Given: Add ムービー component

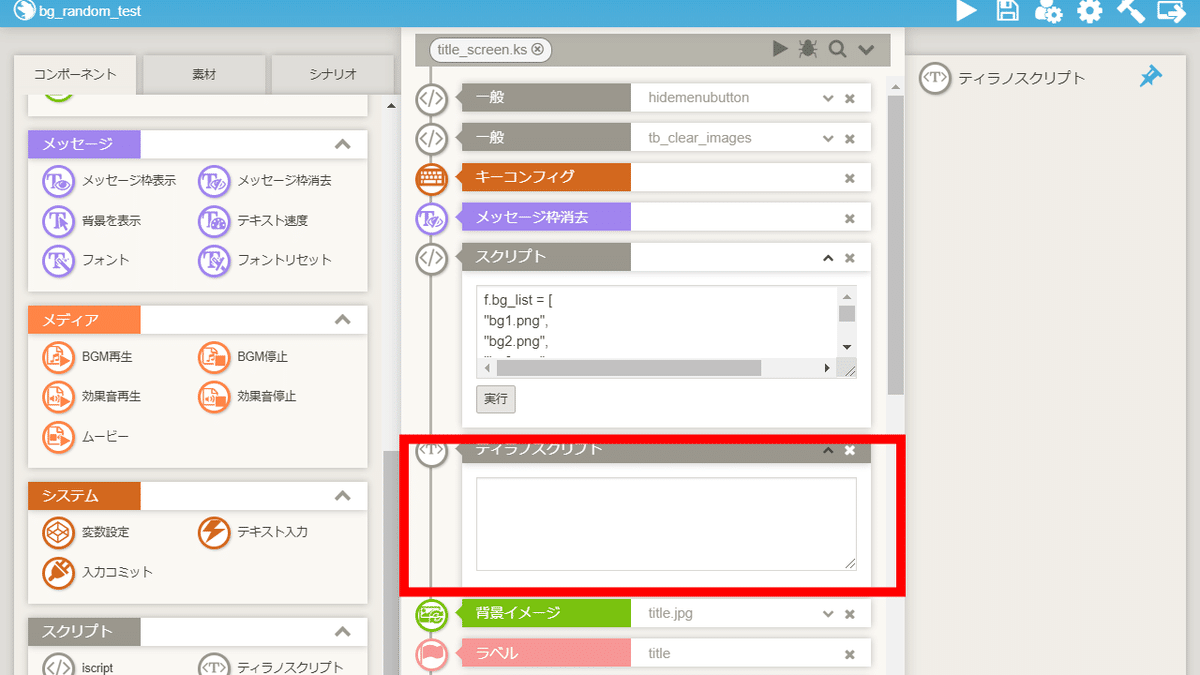Looking at the screenshot, I should tap(86, 437).
